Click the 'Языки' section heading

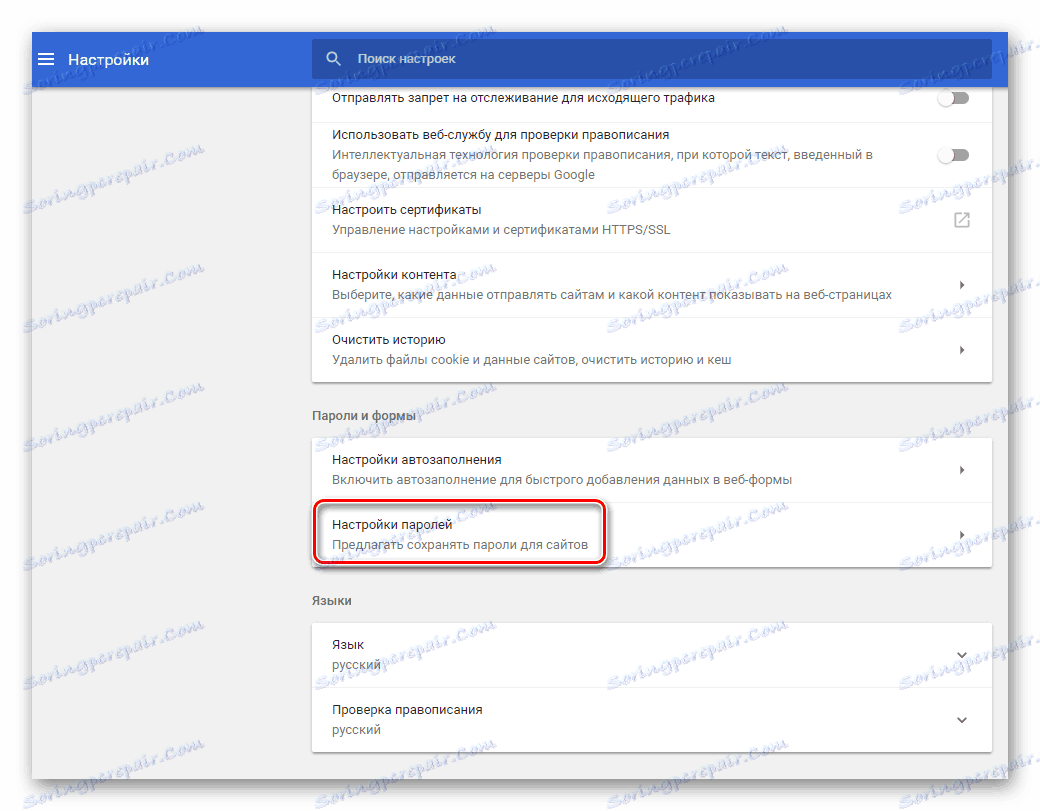pos(332,601)
